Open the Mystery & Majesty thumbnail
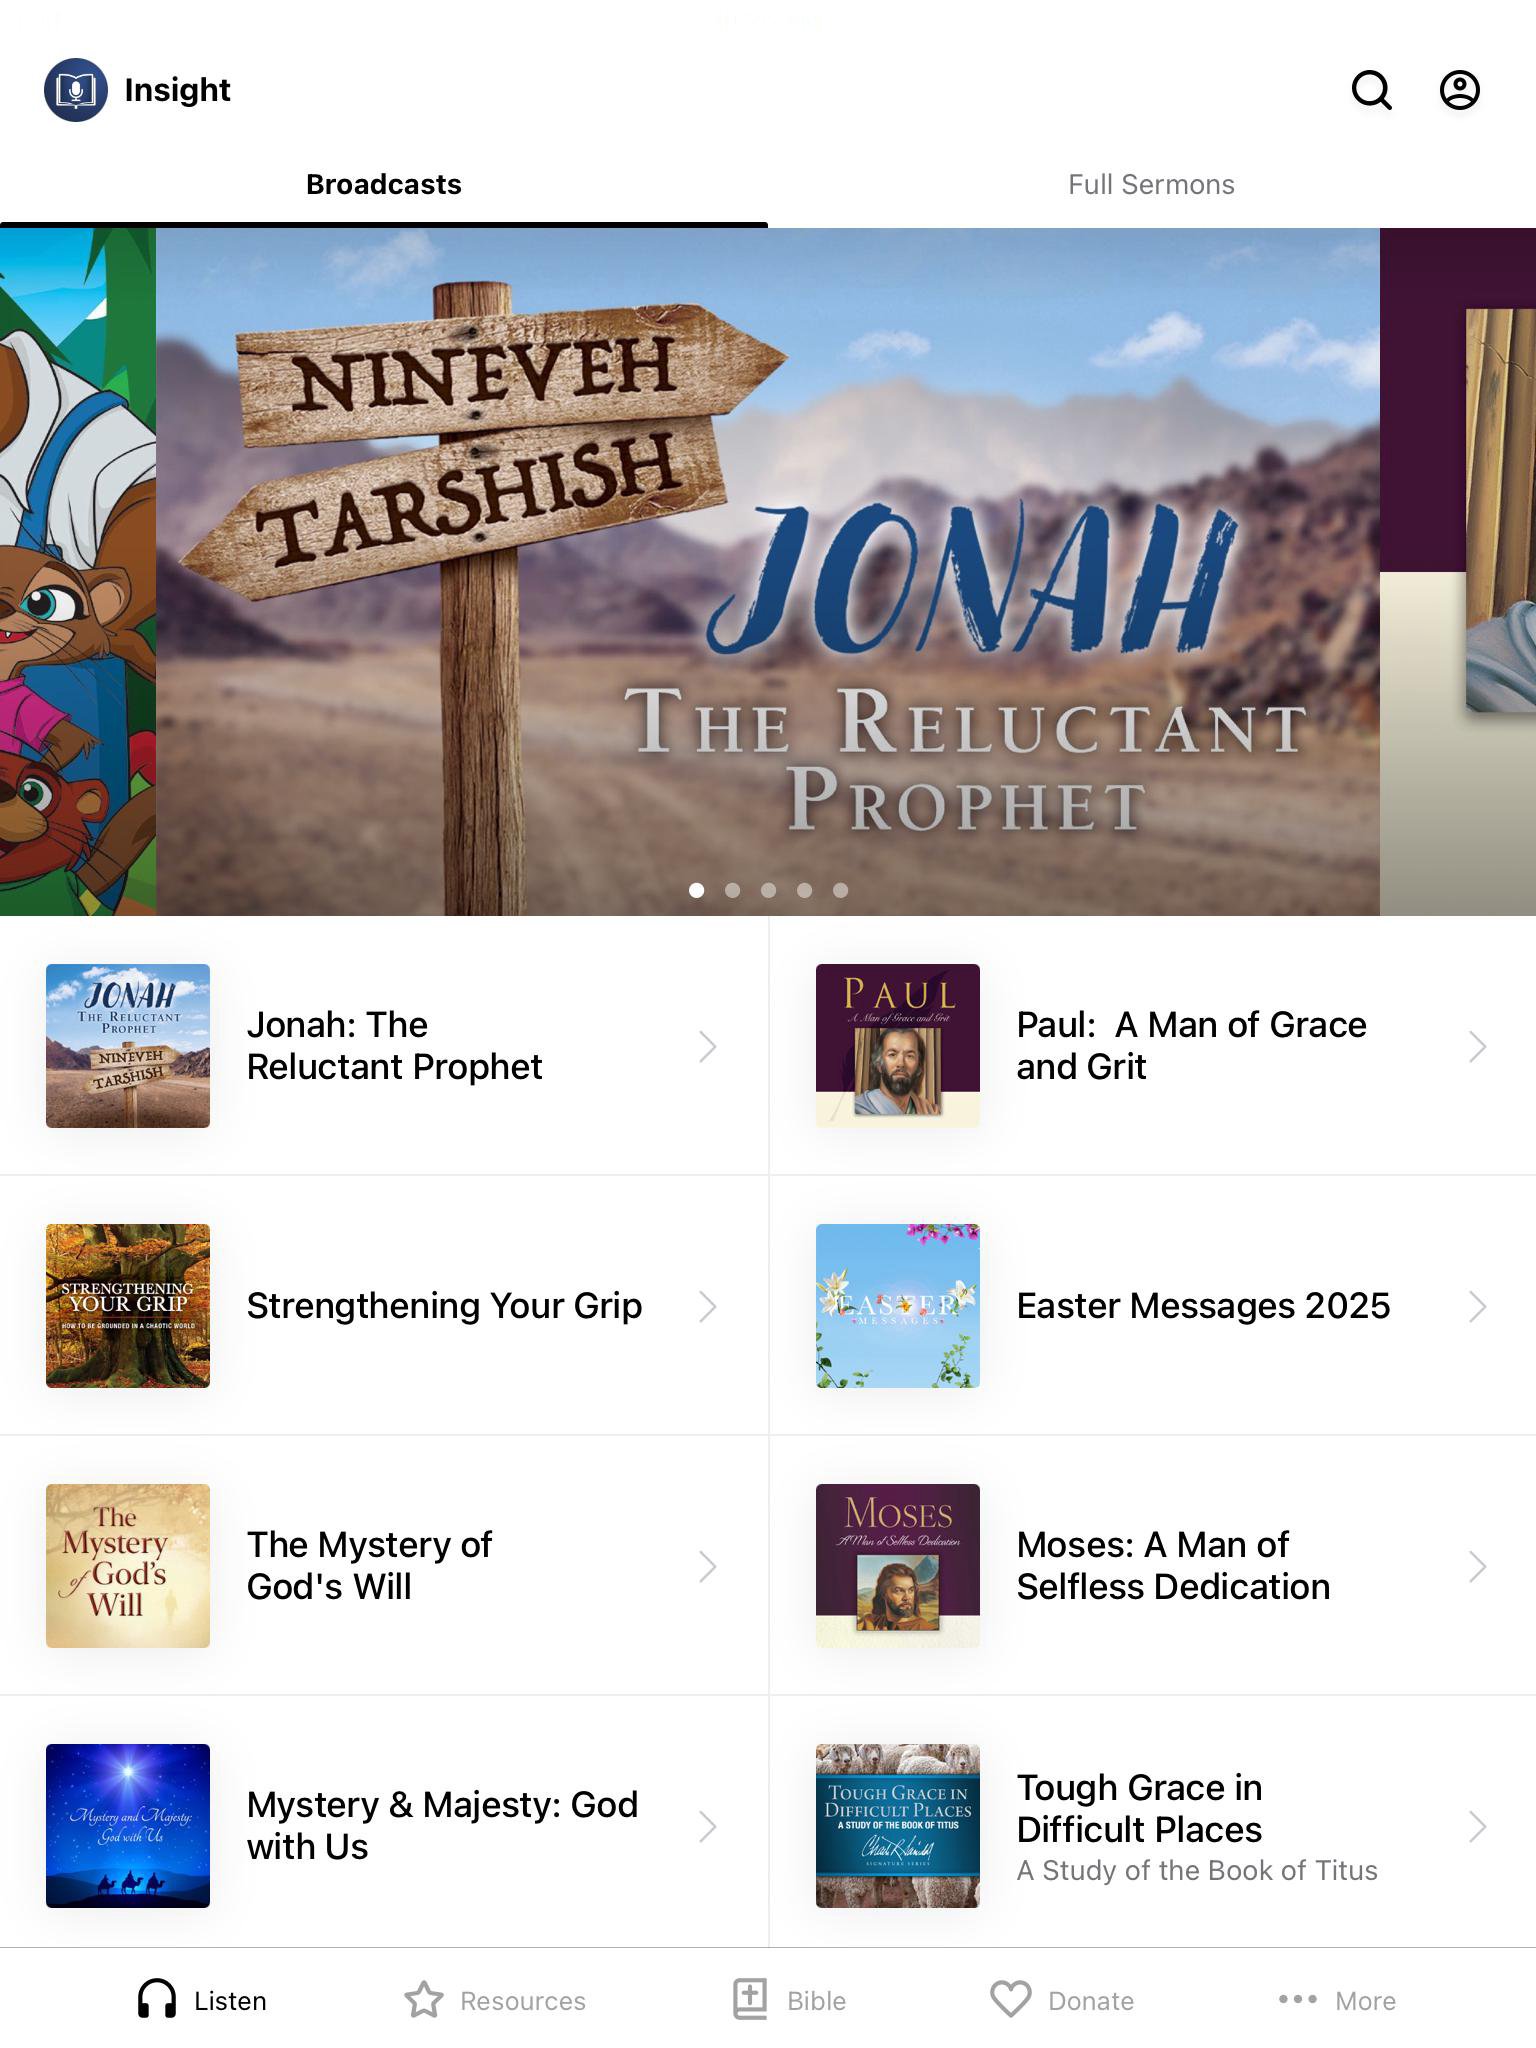 coord(128,1826)
